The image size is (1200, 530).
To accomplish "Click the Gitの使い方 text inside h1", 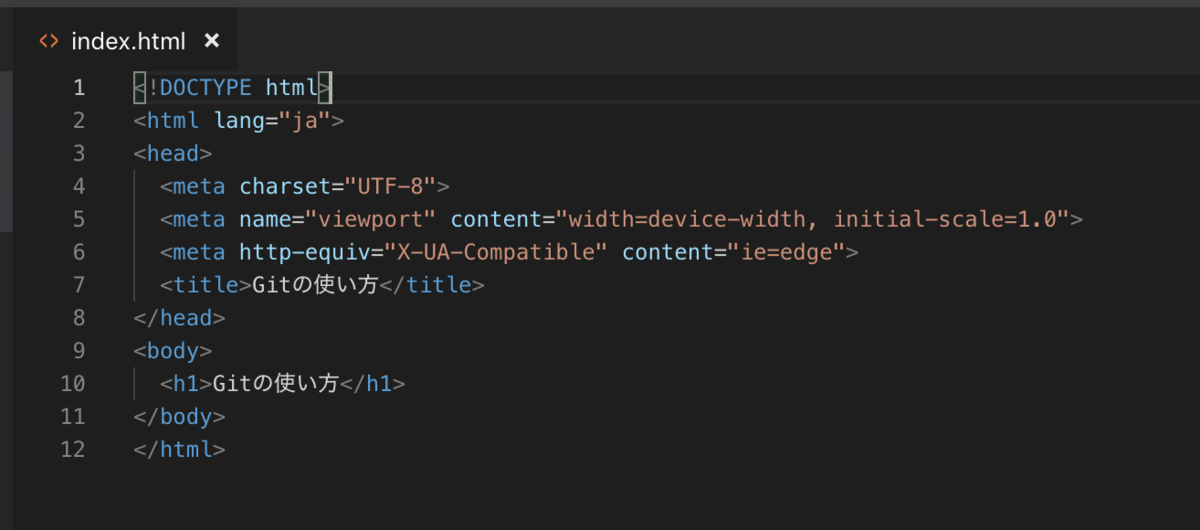I will pyautogui.click(x=276, y=384).
